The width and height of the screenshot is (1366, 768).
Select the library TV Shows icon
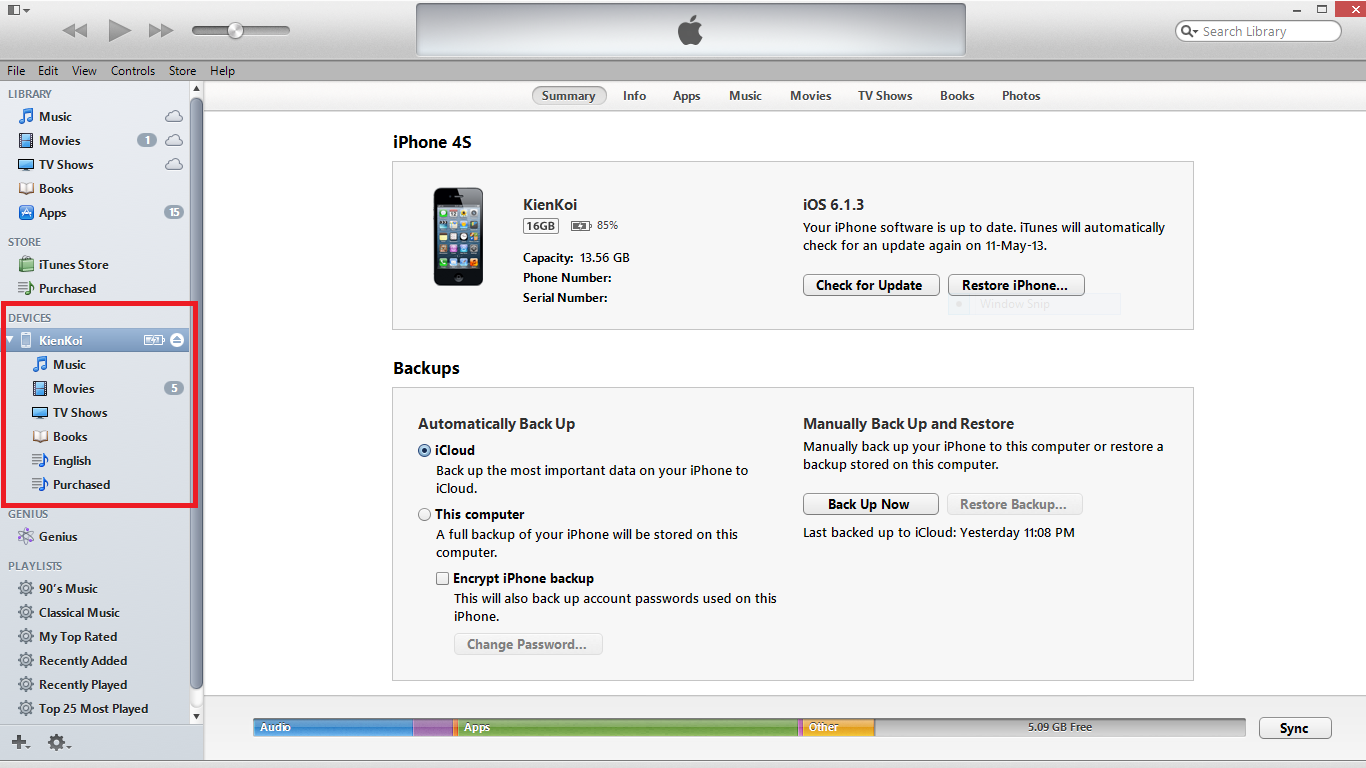(x=27, y=164)
